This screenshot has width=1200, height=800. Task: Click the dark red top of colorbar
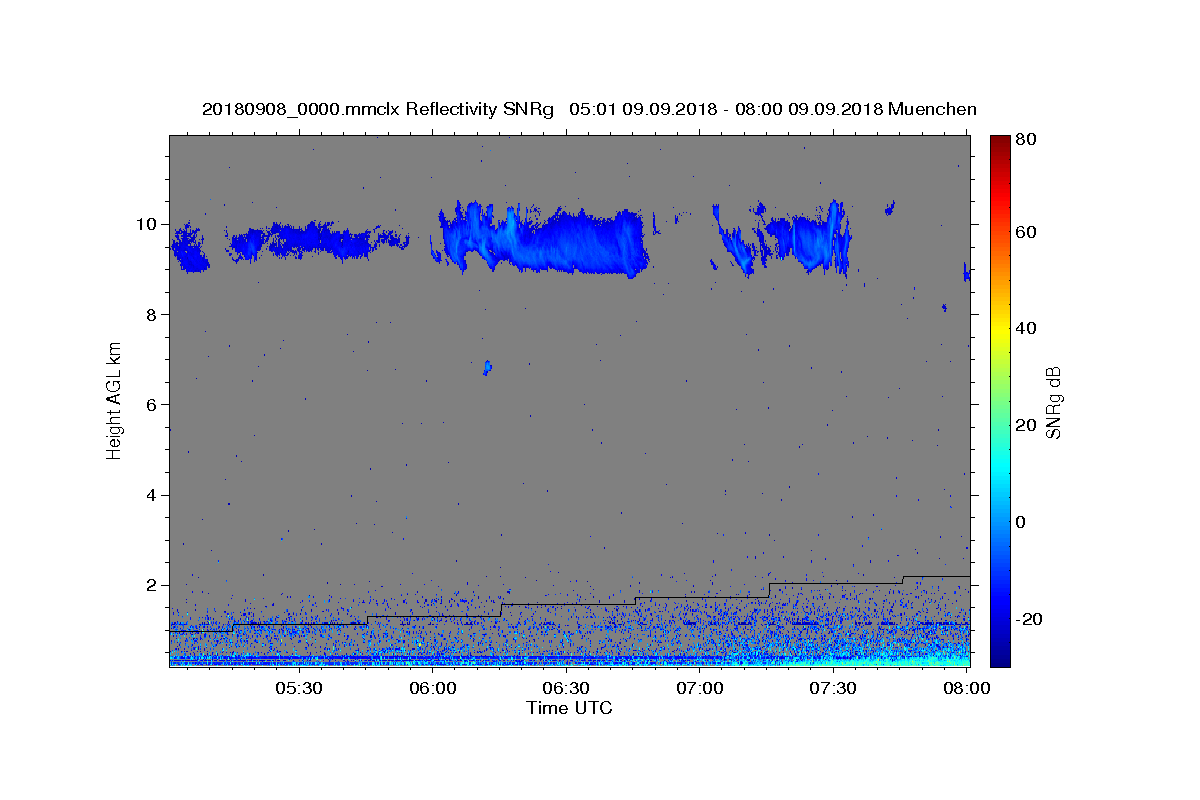[999, 142]
